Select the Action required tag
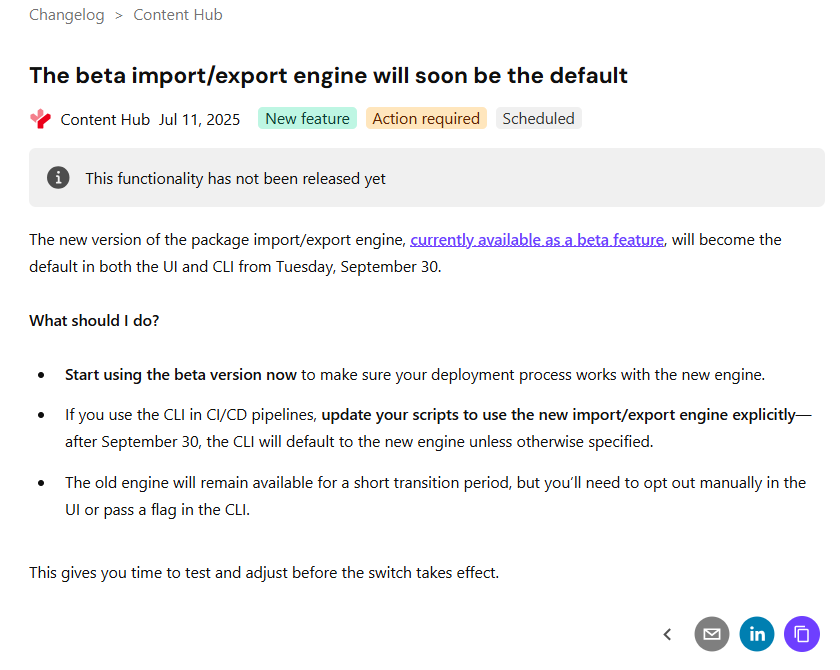The image size is (840, 670). tap(426, 119)
